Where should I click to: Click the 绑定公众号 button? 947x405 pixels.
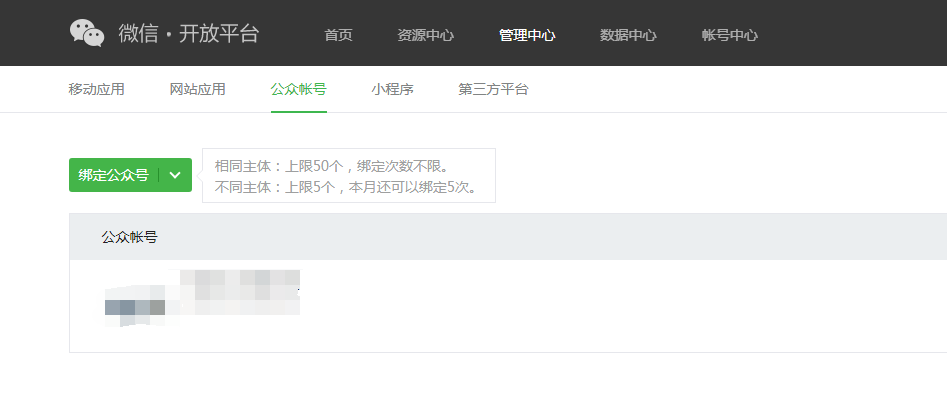[114, 175]
